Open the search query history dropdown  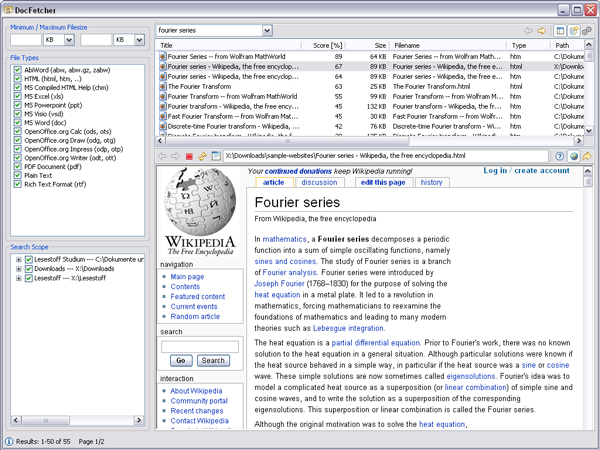pos(267,31)
